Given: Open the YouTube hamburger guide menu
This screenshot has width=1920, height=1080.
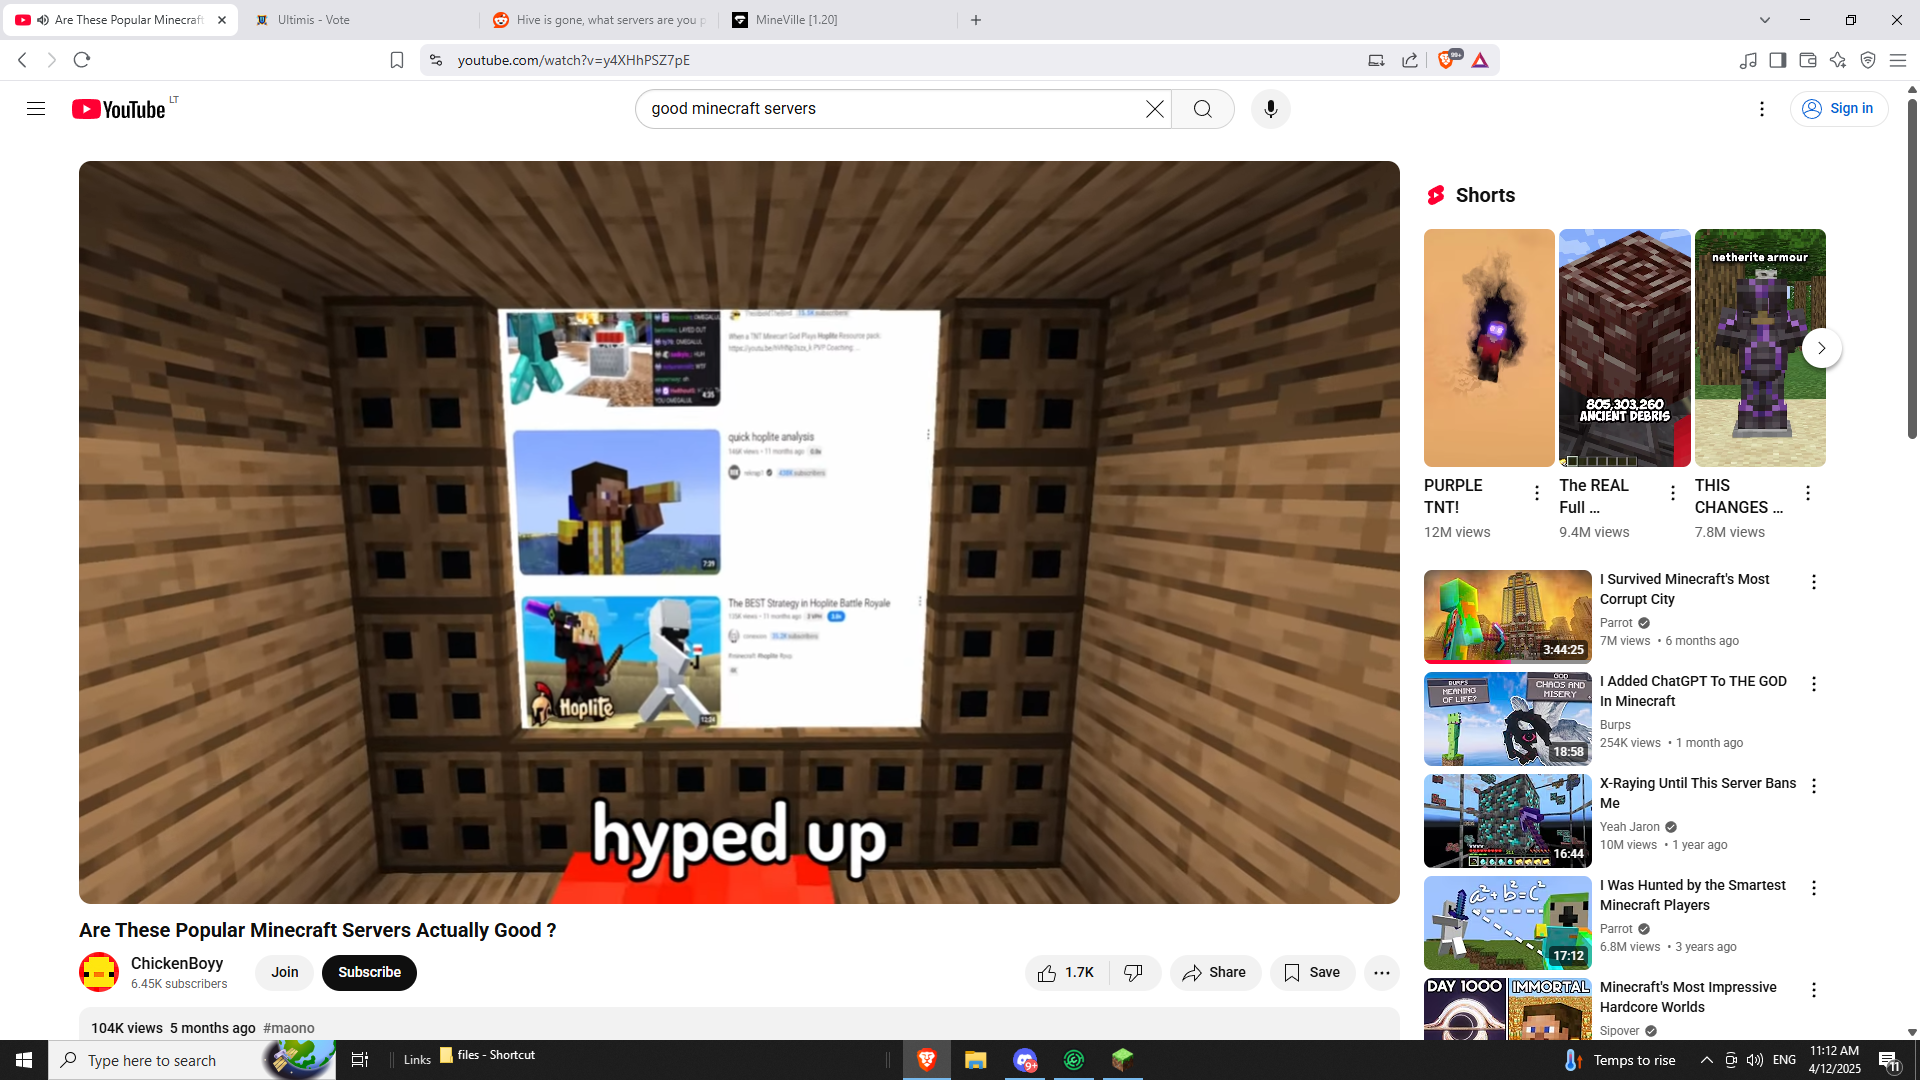Looking at the screenshot, I should click(x=36, y=109).
